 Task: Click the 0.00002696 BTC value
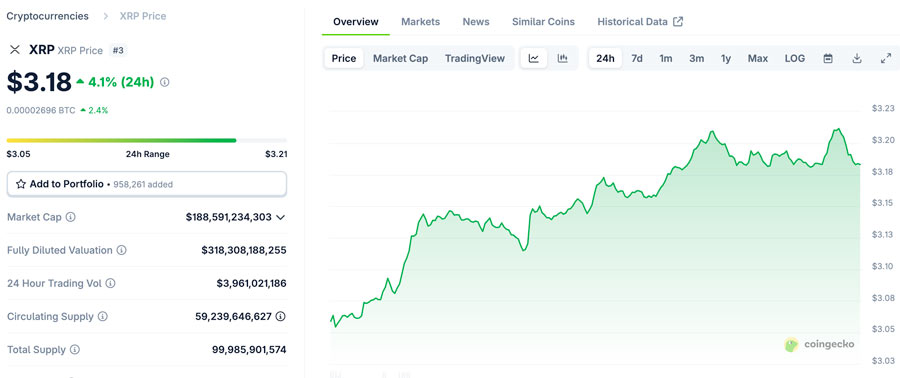[x=41, y=110]
